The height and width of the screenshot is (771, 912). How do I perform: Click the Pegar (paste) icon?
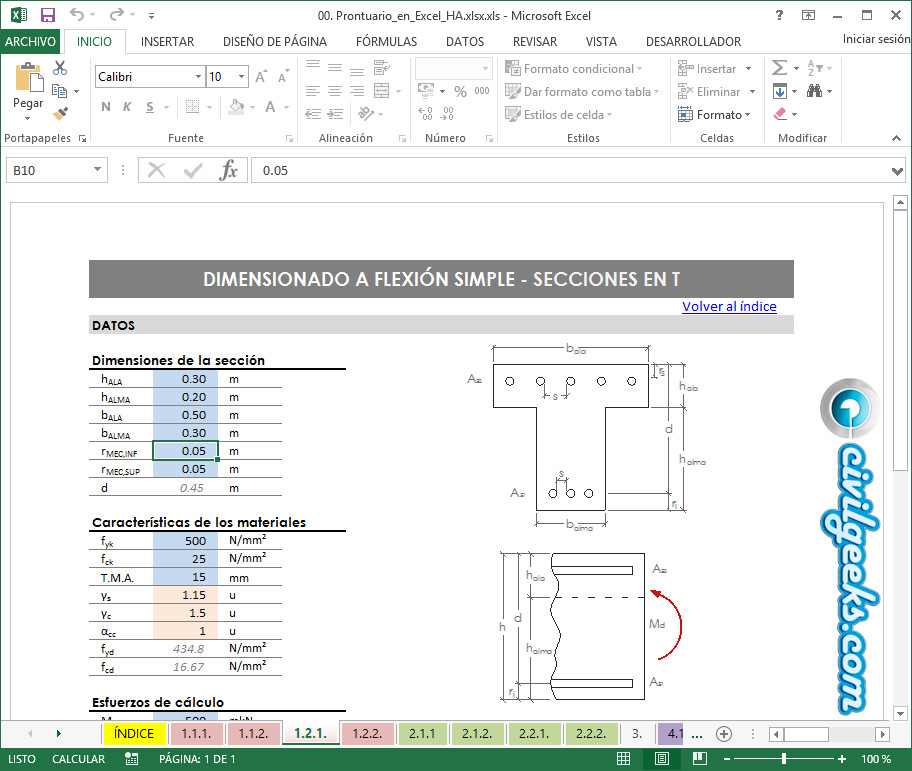pyautogui.click(x=28, y=79)
